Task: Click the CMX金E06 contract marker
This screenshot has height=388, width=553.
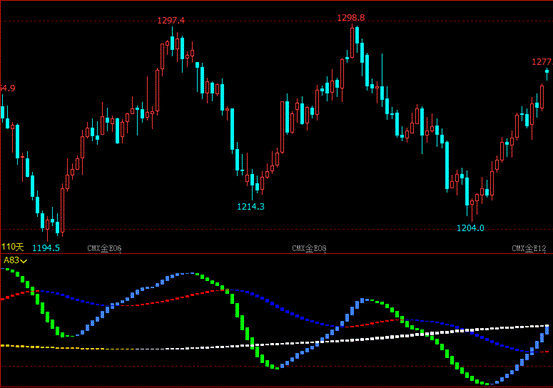Action: (104, 248)
